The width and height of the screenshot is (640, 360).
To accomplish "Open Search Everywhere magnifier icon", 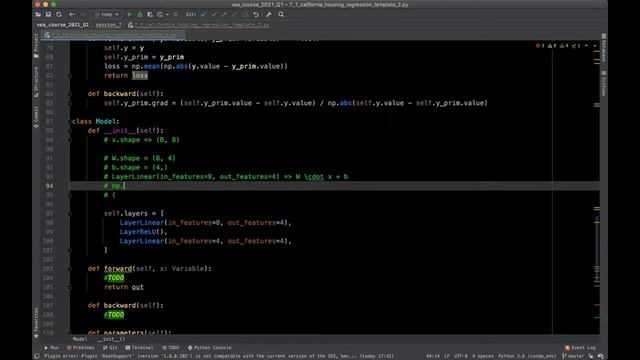I will tap(281, 14).
